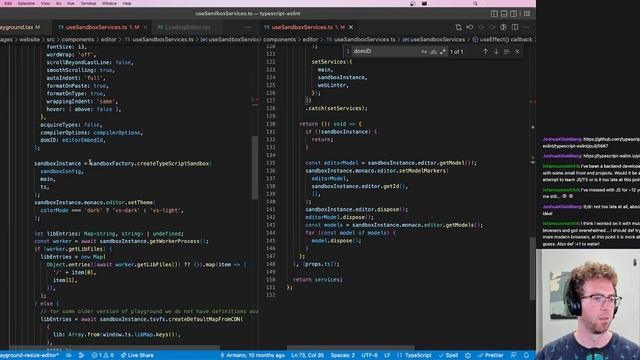Click 'components' in the left breadcrumb
This screenshot has height=360, width=640.
point(78,40)
